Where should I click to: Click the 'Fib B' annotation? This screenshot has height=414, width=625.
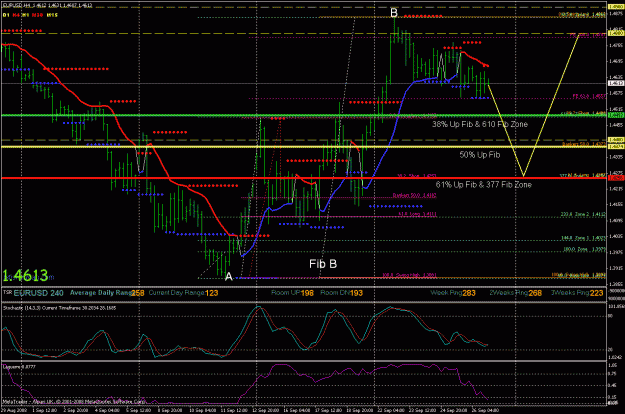[x=323, y=264]
